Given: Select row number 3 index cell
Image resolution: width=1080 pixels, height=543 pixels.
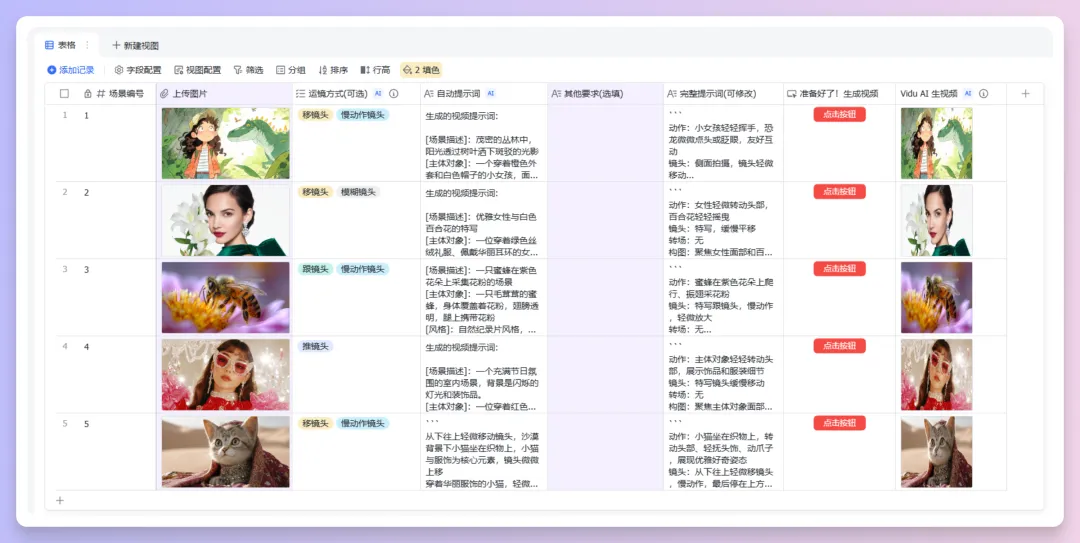Looking at the screenshot, I should click(65, 269).
